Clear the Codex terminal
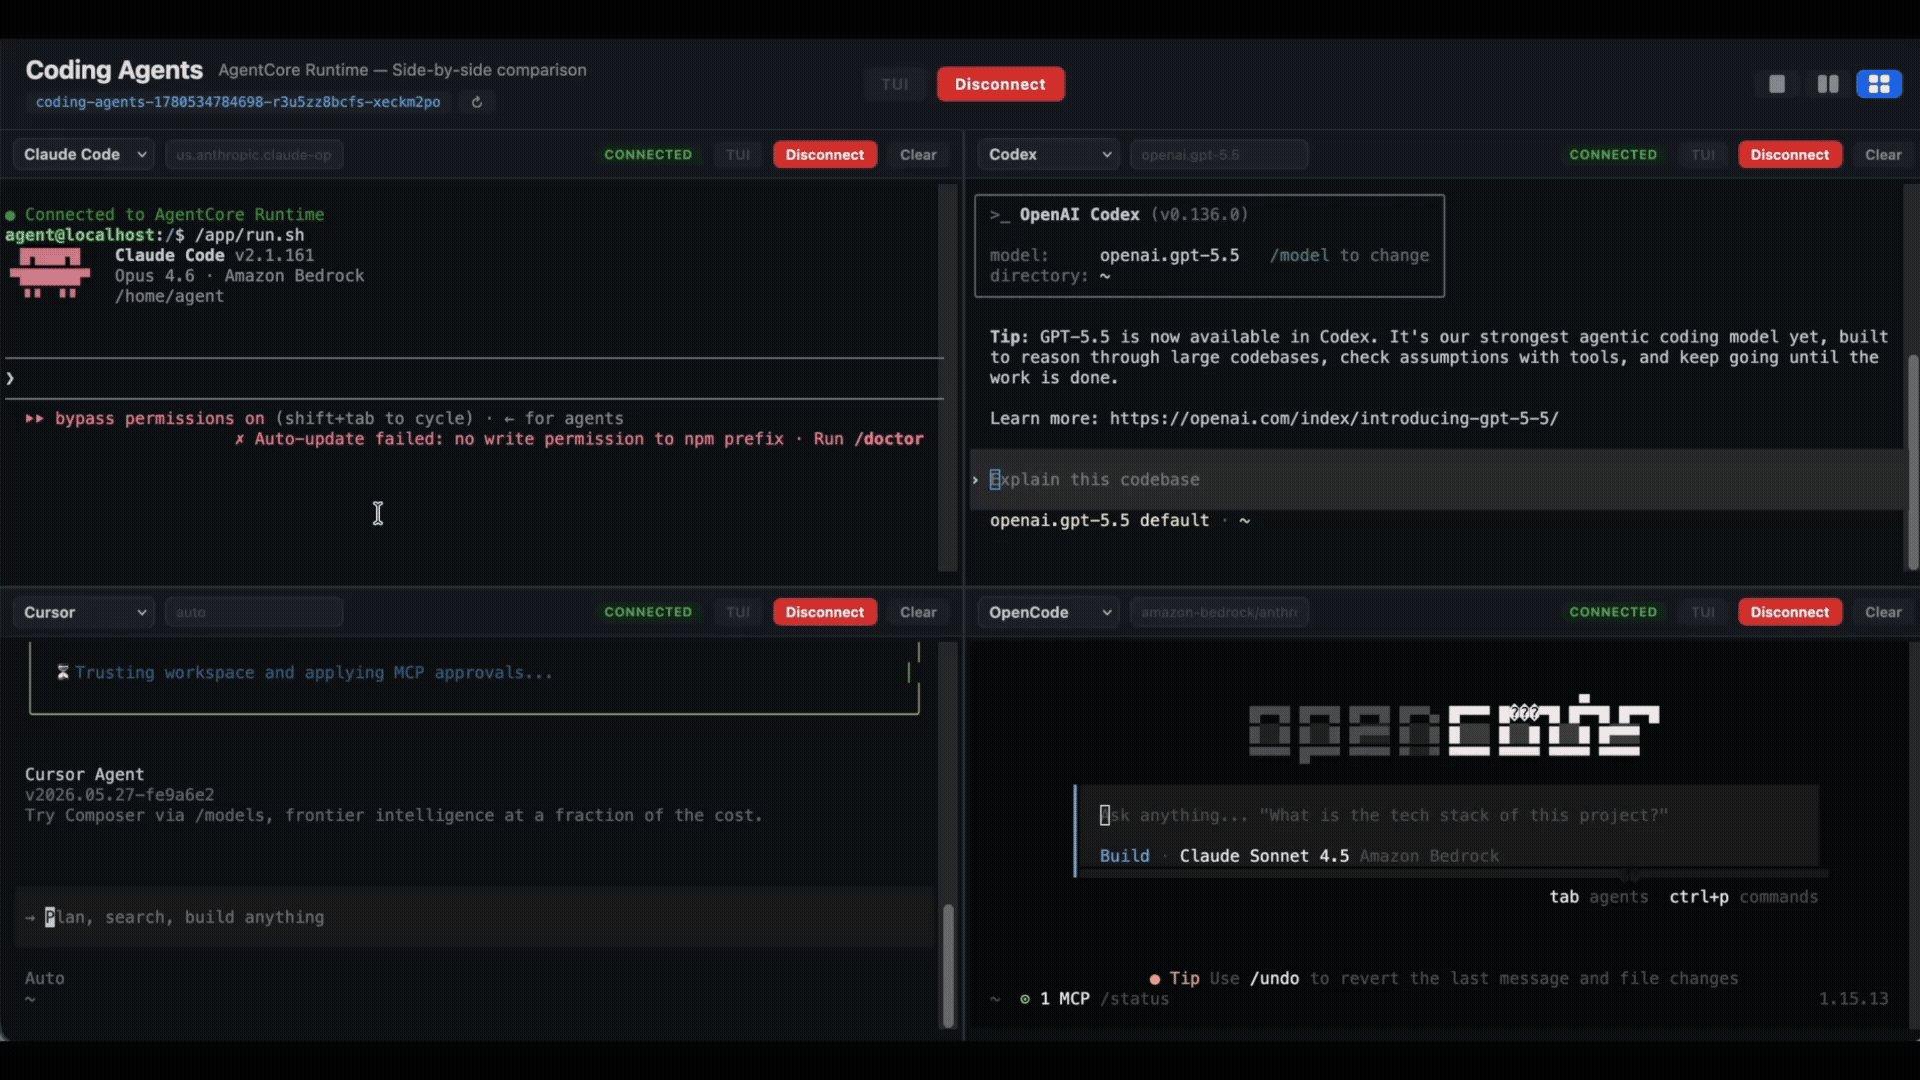 tap(1883, 155)
